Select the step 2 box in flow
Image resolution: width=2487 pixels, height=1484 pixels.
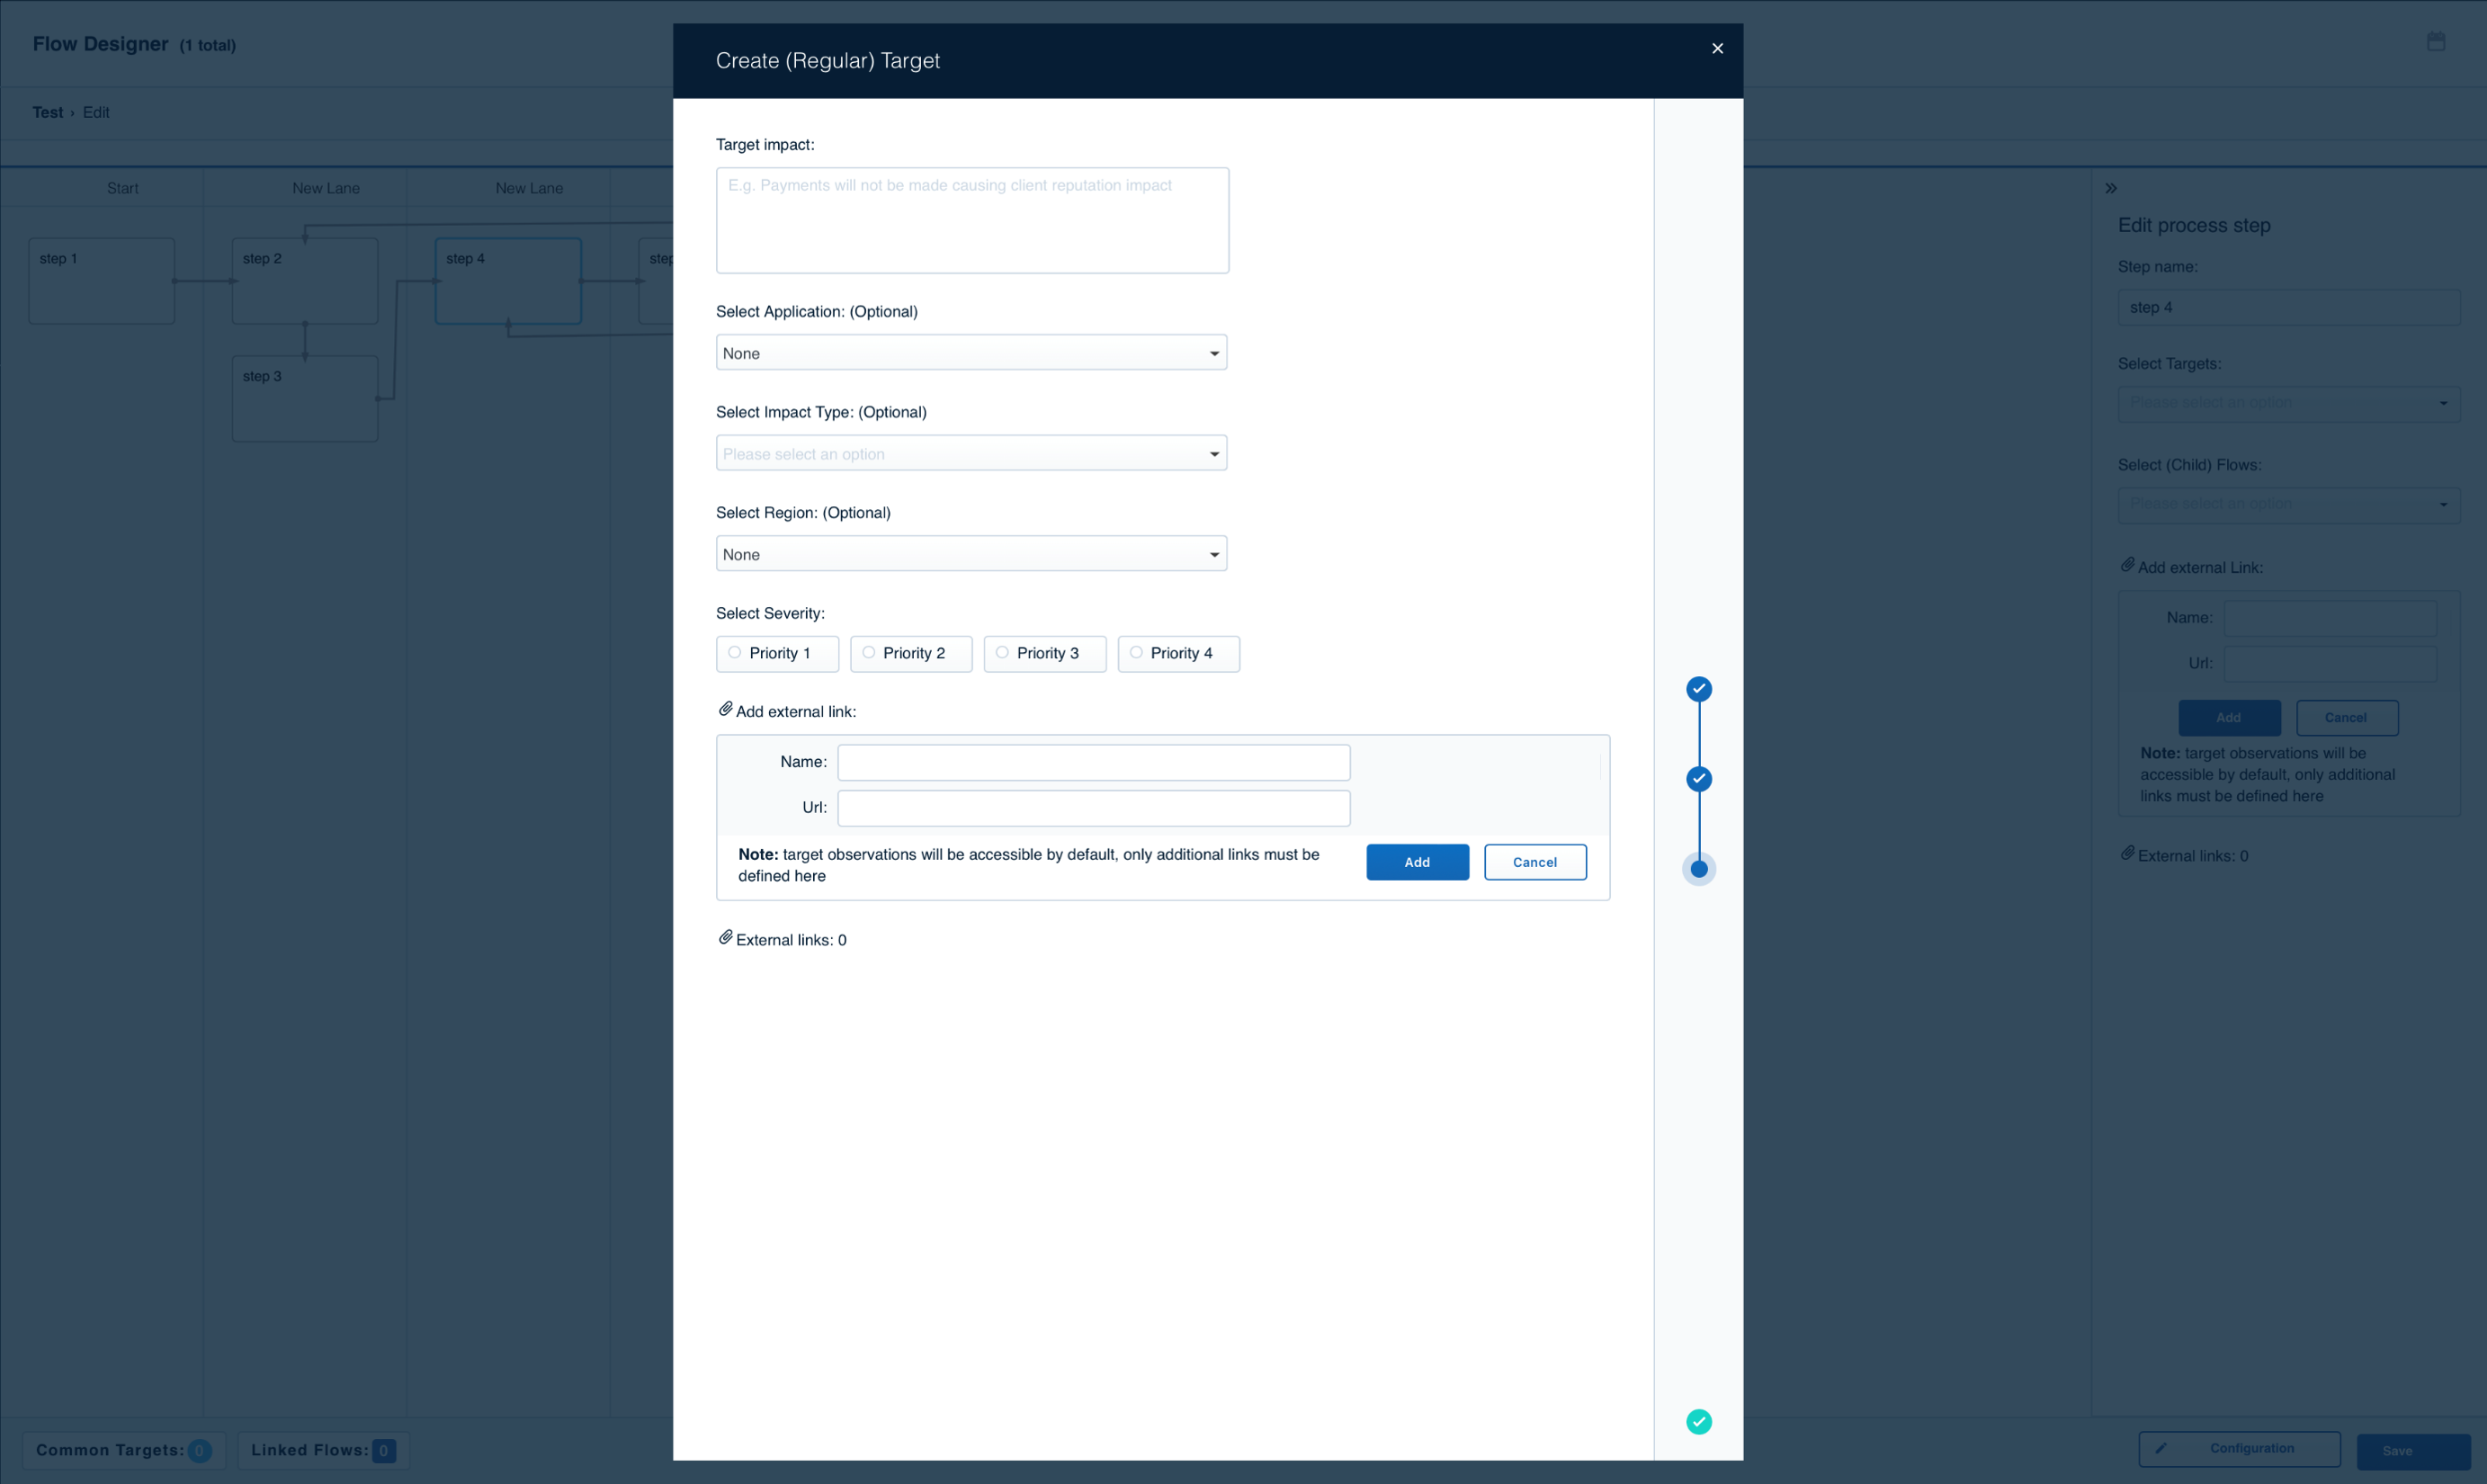tap(305, 281)
